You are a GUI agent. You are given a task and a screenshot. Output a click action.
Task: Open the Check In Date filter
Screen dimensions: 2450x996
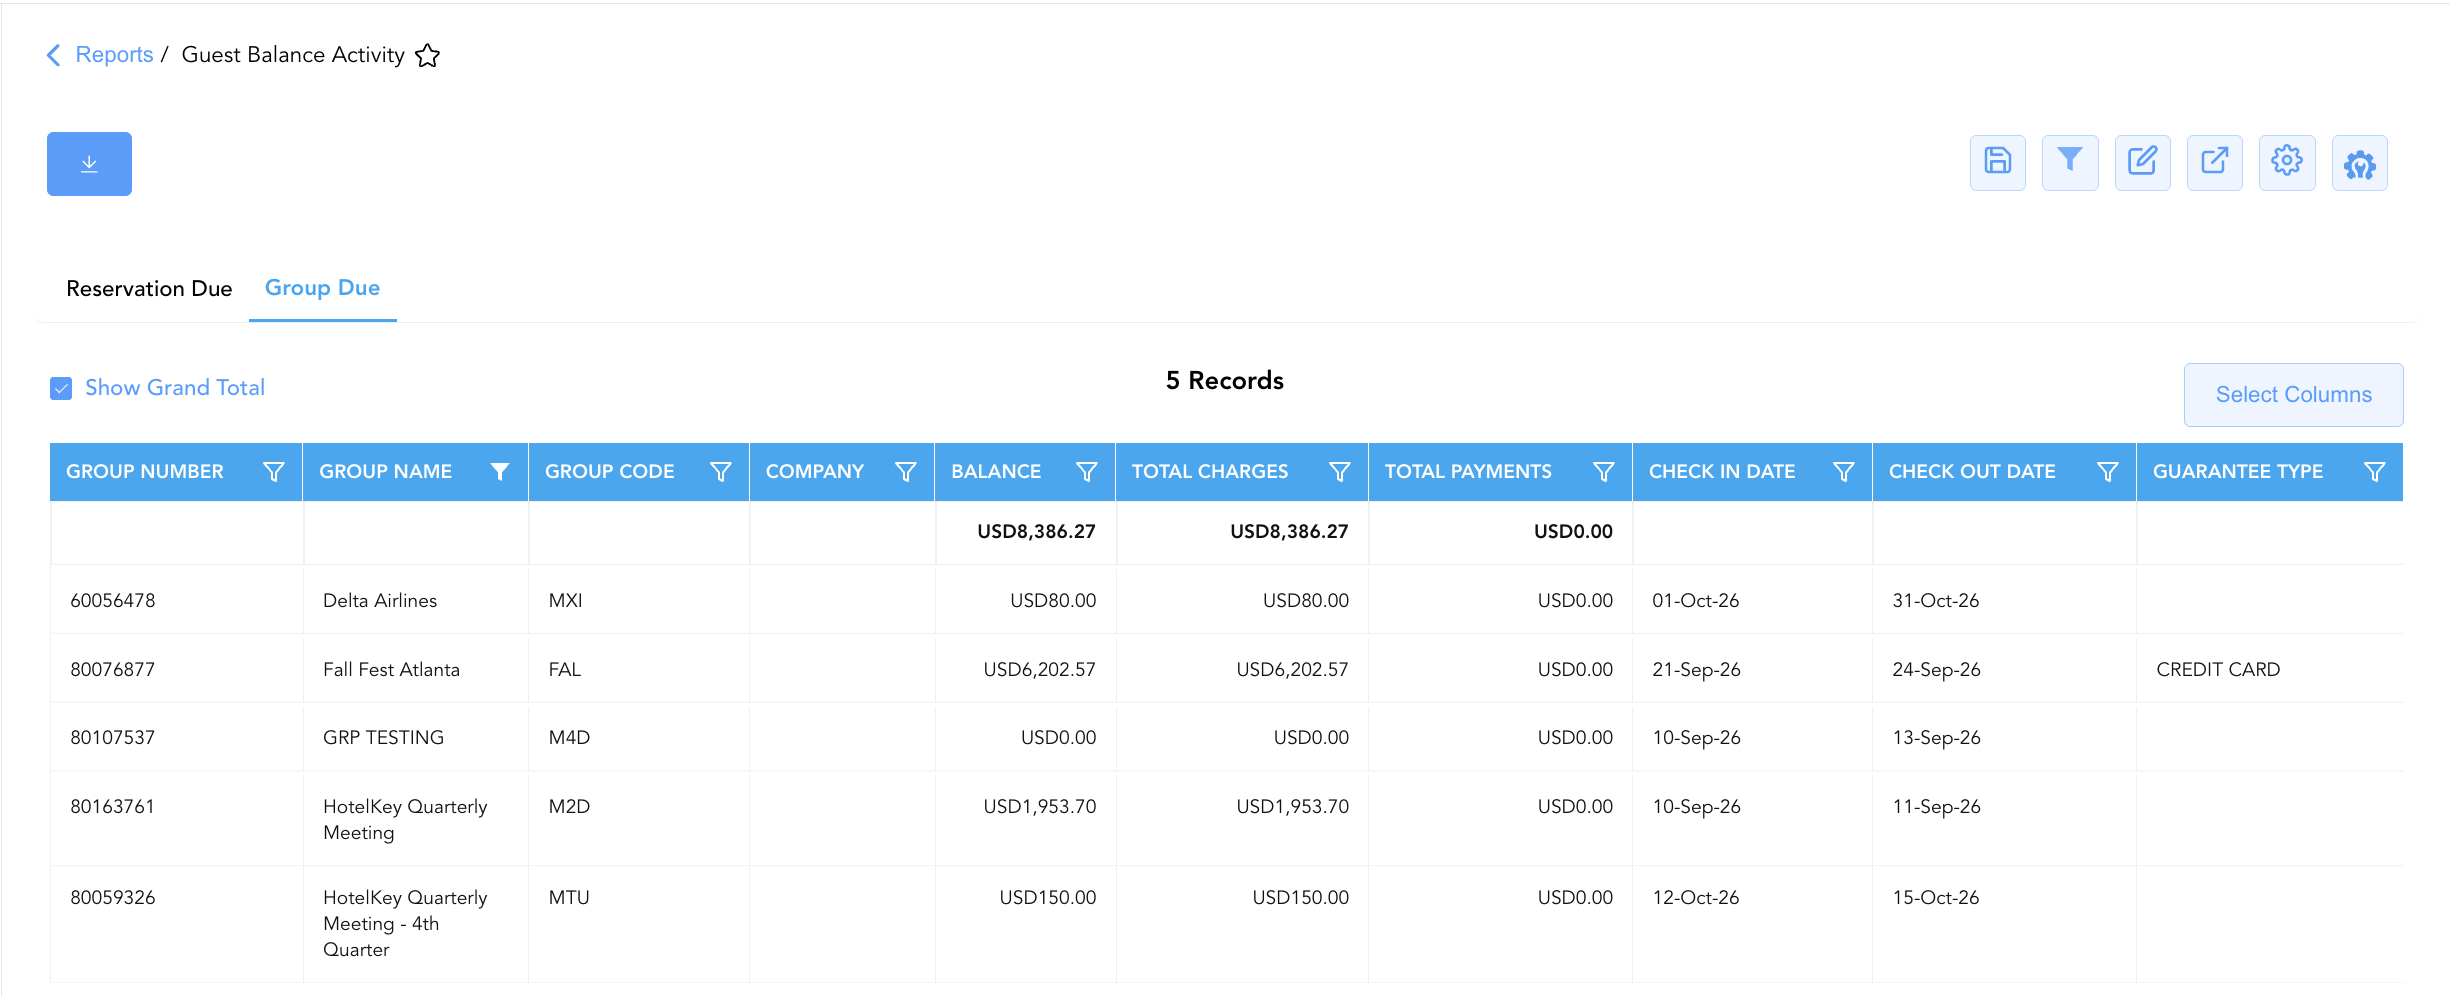tap(1844, 472)
